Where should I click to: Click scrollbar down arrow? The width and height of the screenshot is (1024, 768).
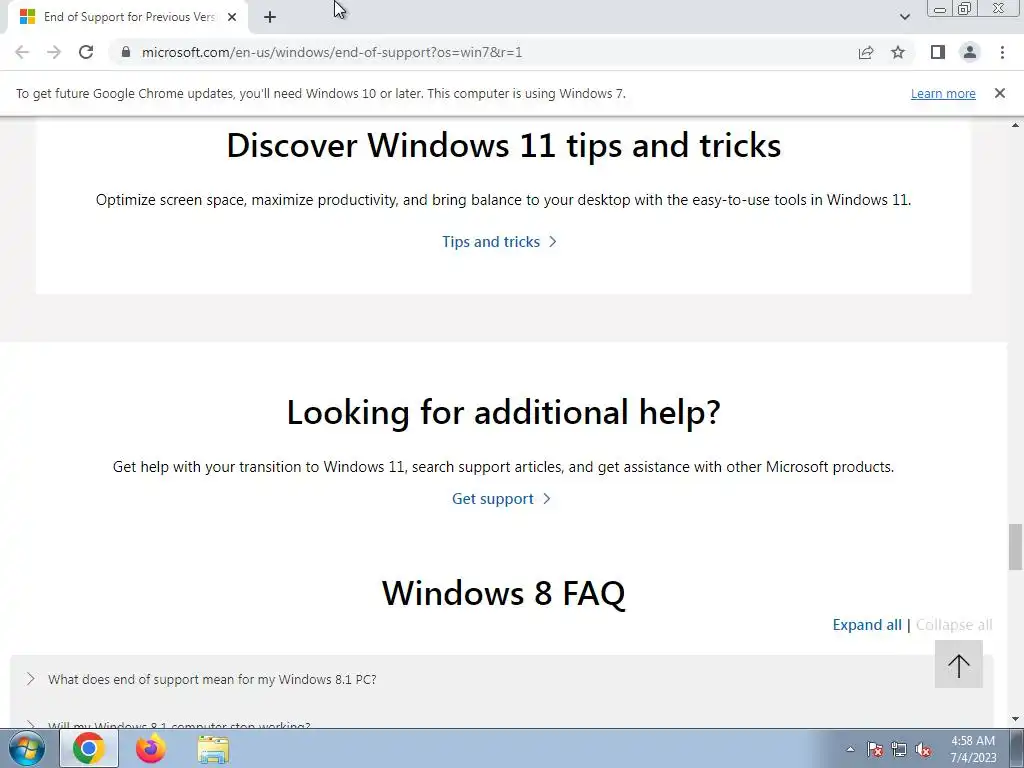pos(1016,720)
